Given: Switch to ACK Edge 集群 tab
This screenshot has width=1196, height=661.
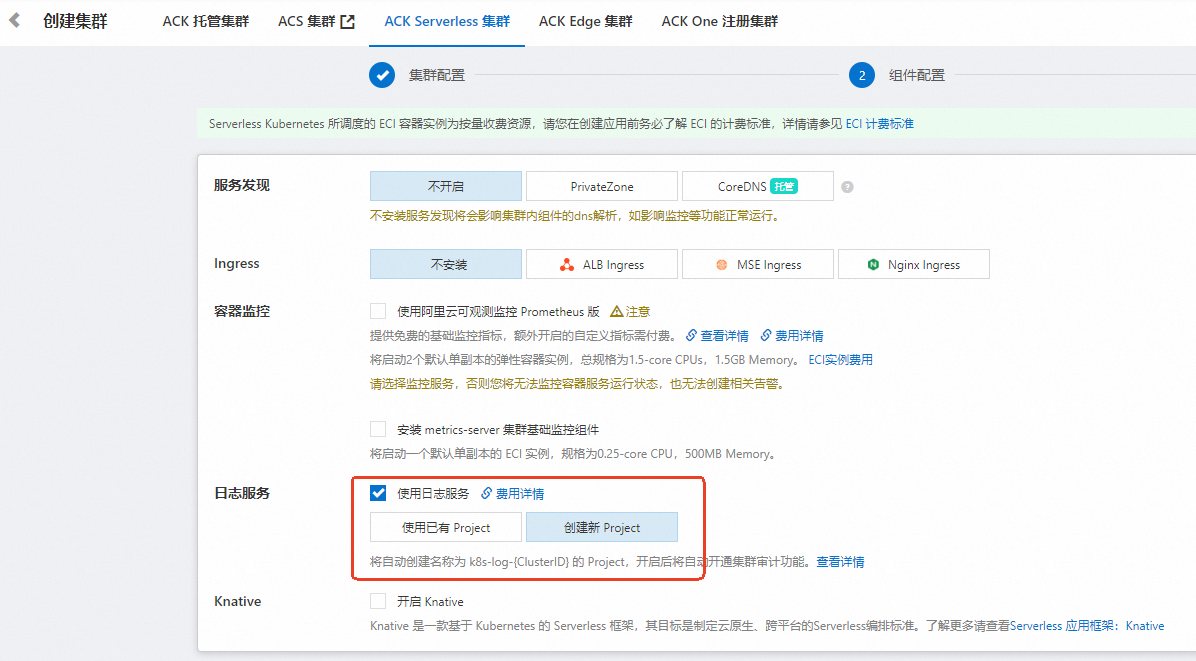Looking at the screenshot, I should click(586, 21).
